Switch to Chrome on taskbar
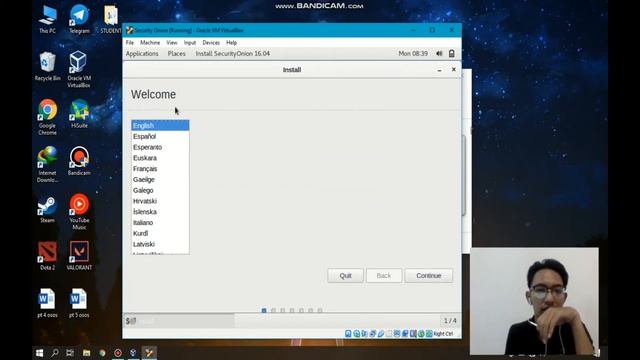Screen dimensions: 640x360 (x=102, y=353)
